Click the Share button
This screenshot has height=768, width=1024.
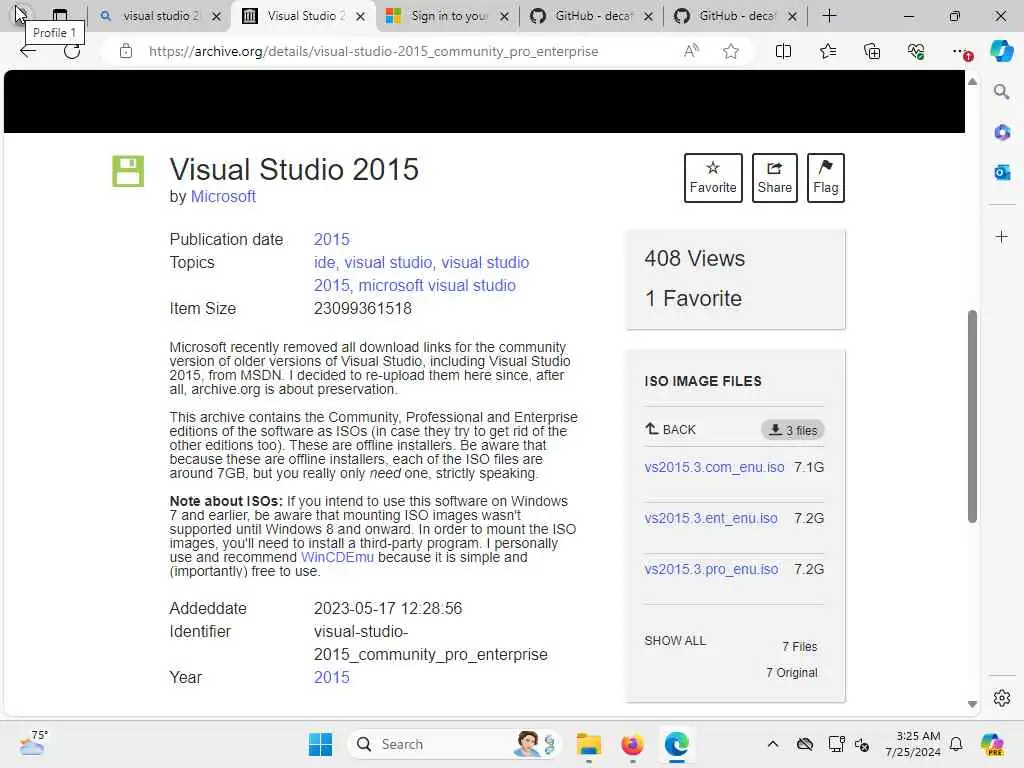tap(775, 178)
